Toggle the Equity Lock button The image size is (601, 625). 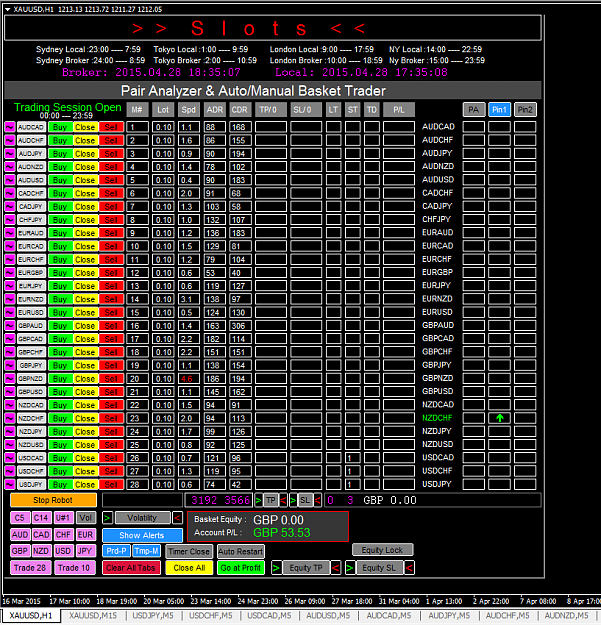tap(382, 550)
